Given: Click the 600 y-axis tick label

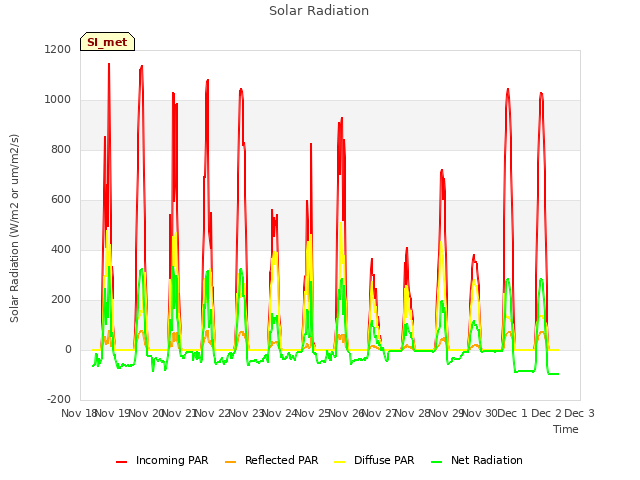Looking at the screenshot, I should pyautogui.click(x=61, y=200).
